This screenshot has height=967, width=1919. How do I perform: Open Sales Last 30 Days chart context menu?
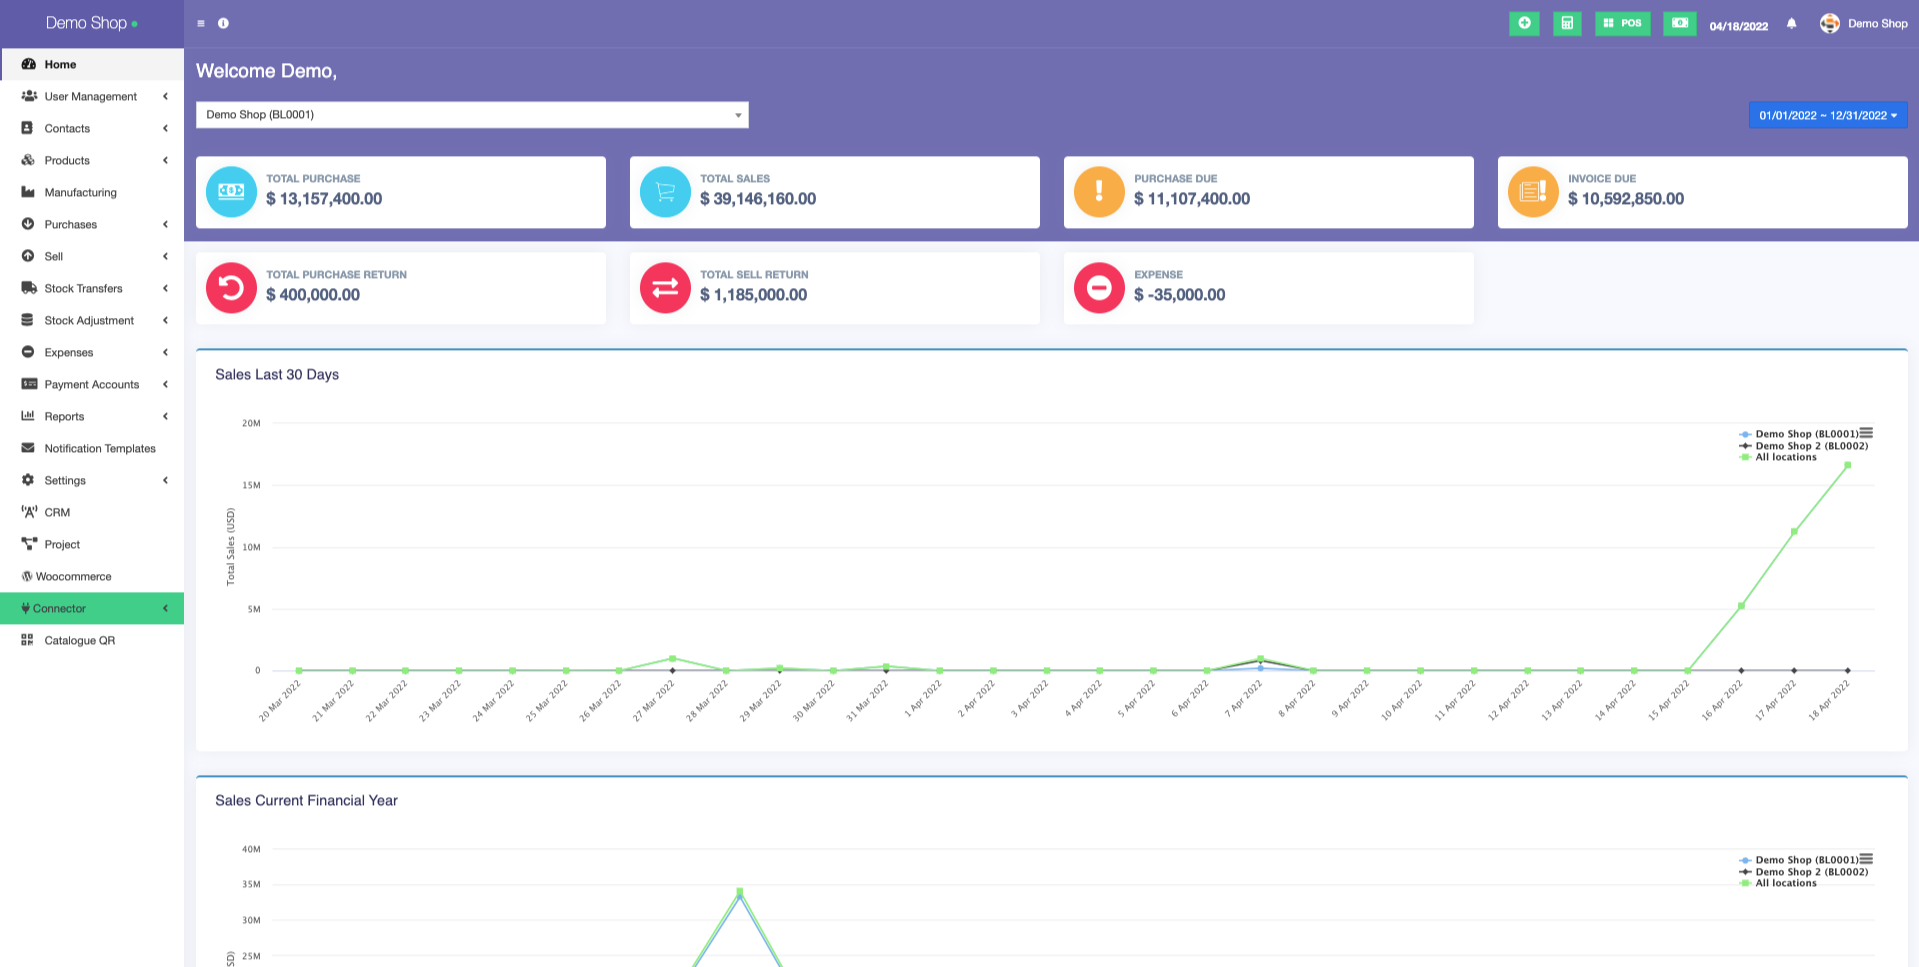pyautogui.click(x=1866, y=433)
